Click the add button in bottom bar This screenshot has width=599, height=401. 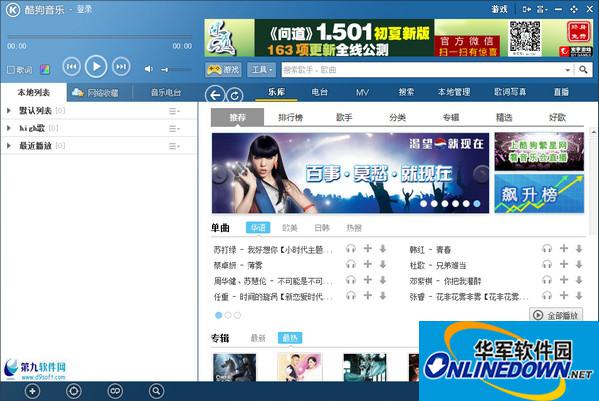[32, 391]
